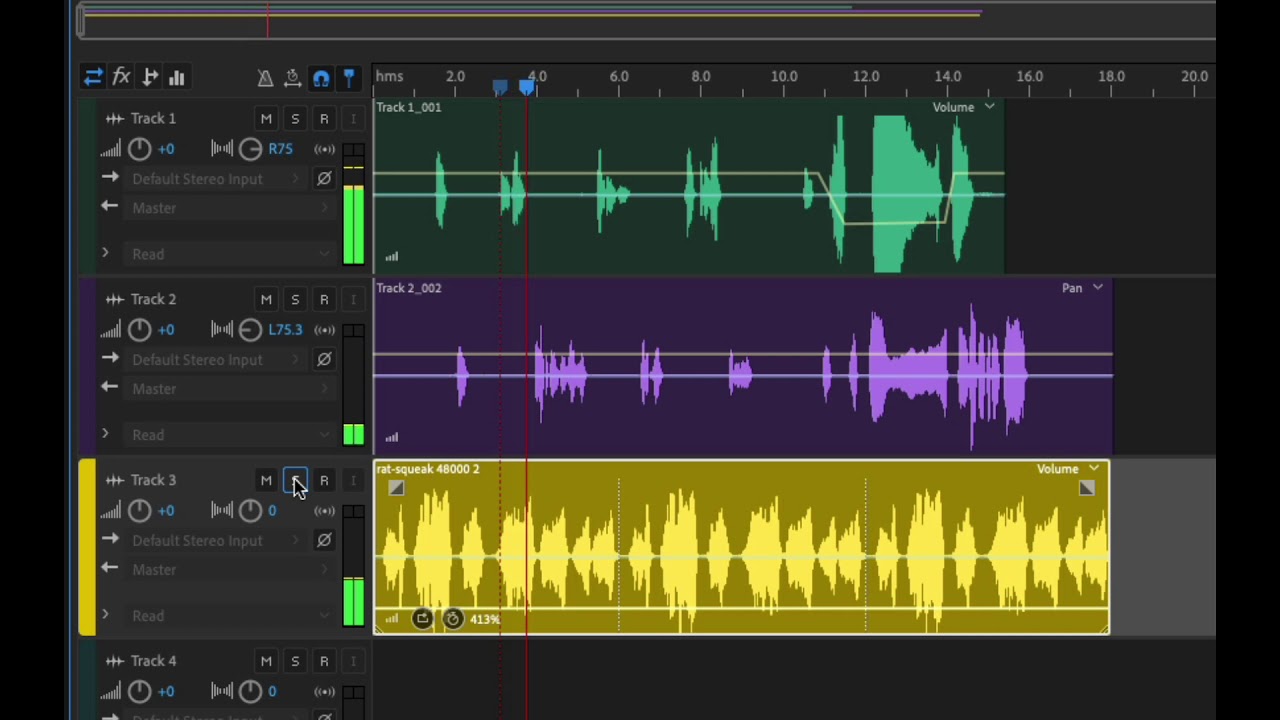This screenshot has height=720, width=1280.
Task: Solo Track 4 with S button
Action: point(295,661)
